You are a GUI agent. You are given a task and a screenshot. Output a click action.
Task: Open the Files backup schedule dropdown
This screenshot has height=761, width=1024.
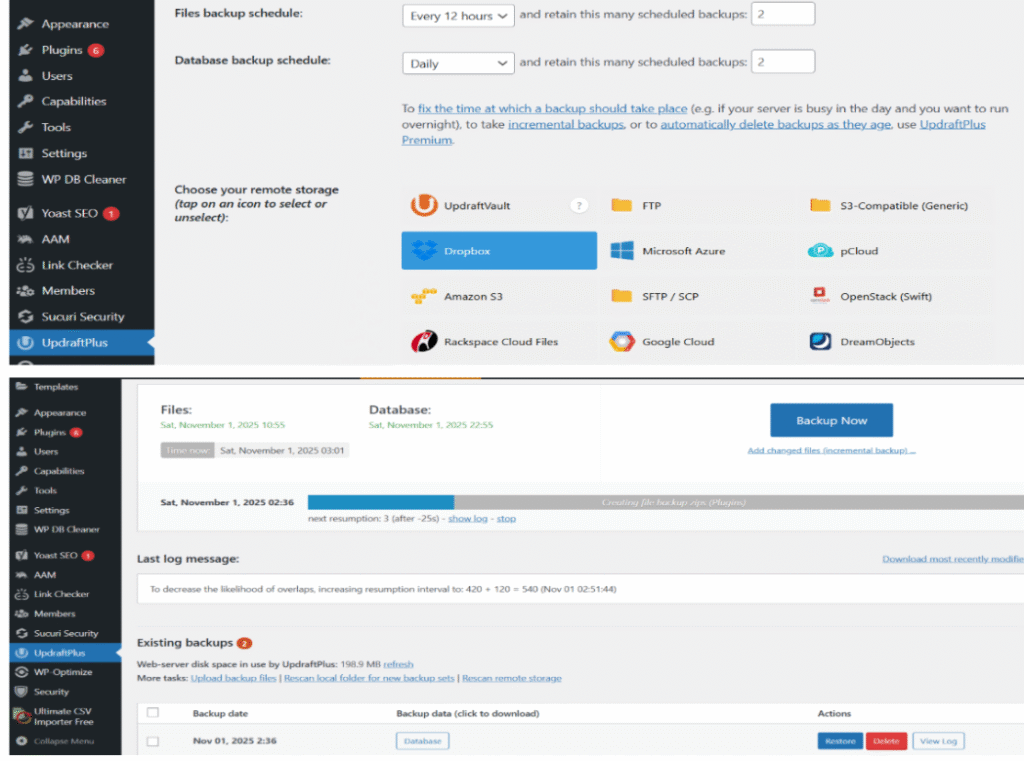pyautogui.click(x=458, y=16)
